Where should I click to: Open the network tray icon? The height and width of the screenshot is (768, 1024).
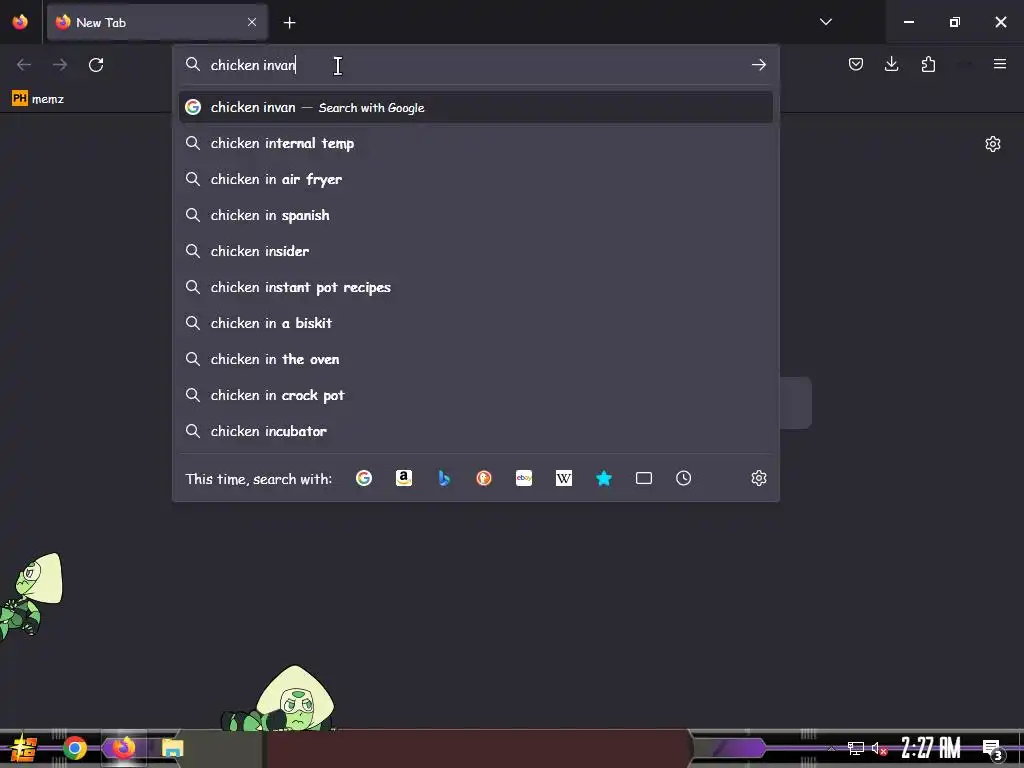(855, 748)
